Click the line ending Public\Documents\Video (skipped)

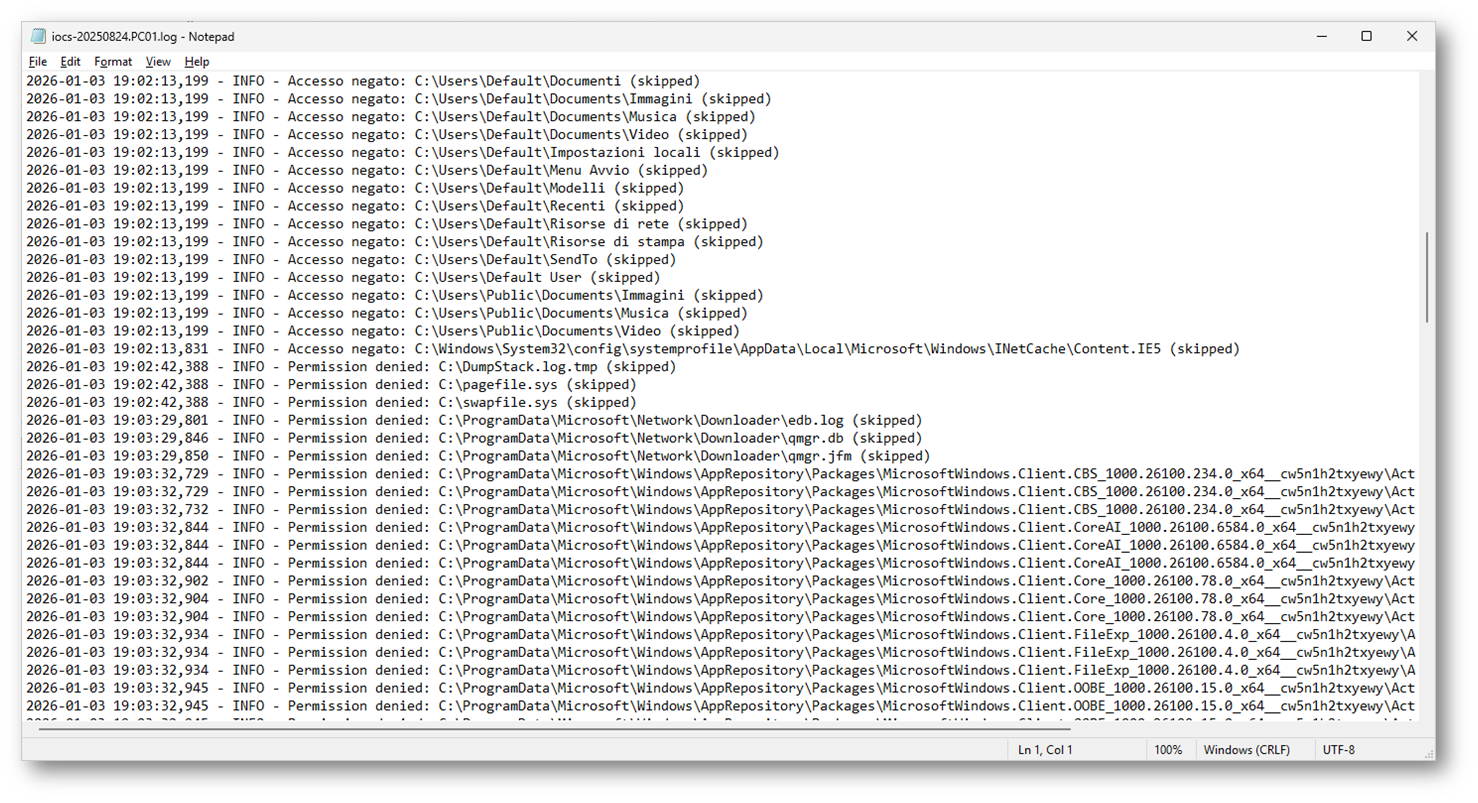click(x=382, y=331)
